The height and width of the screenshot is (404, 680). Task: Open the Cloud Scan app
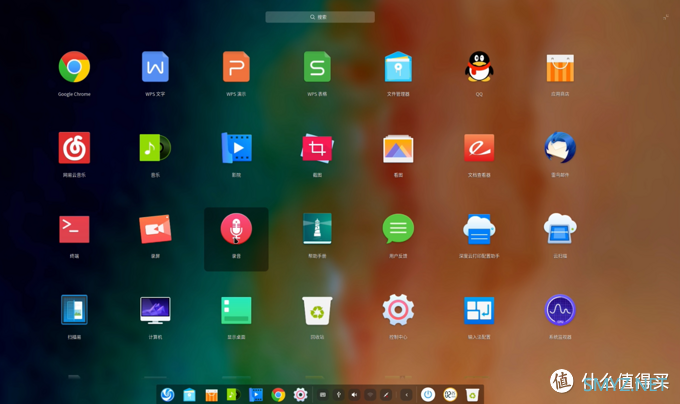pyautogui.click(x=560, y=229)
